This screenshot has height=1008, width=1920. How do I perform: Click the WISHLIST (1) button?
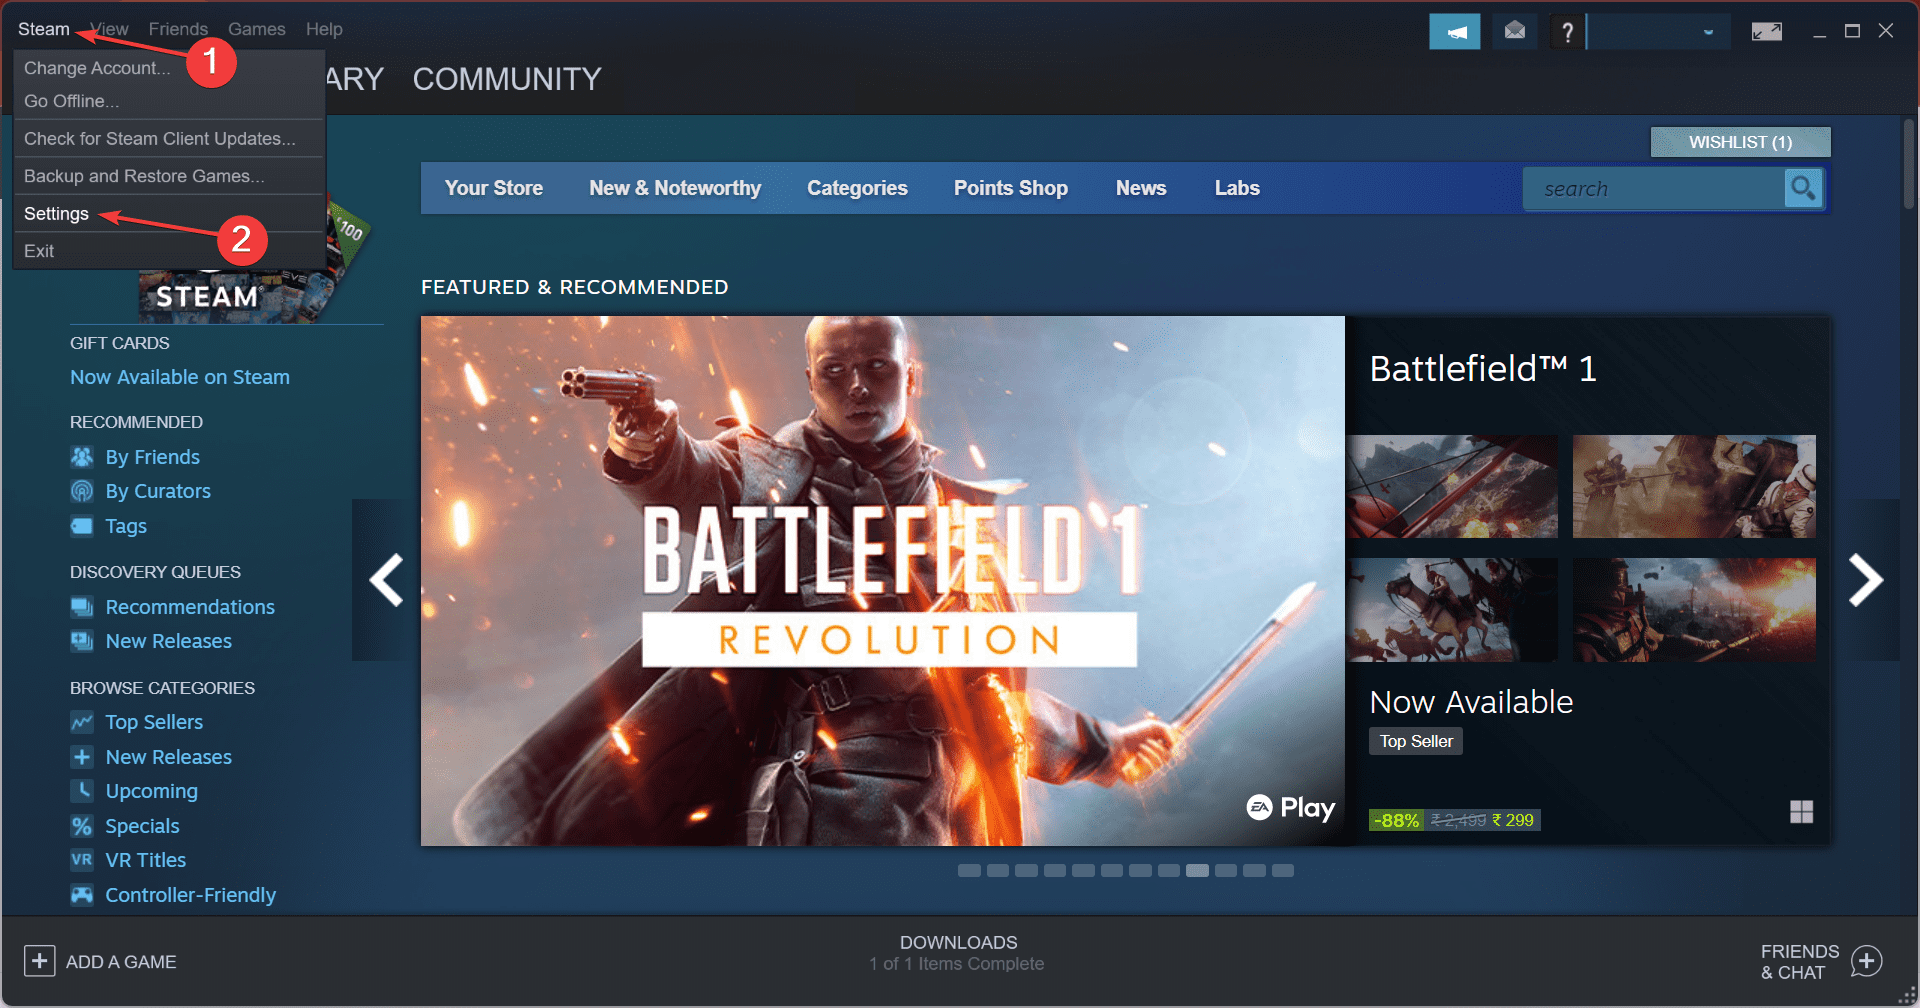1740,142
